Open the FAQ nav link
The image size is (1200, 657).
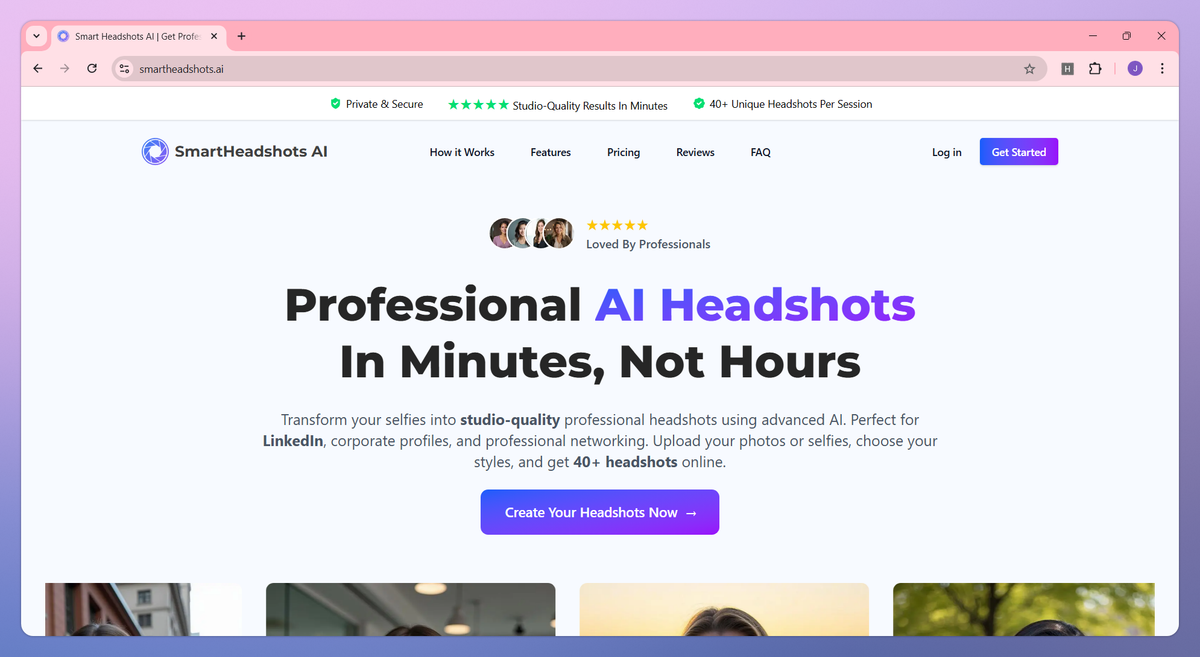tap(761, 152)
